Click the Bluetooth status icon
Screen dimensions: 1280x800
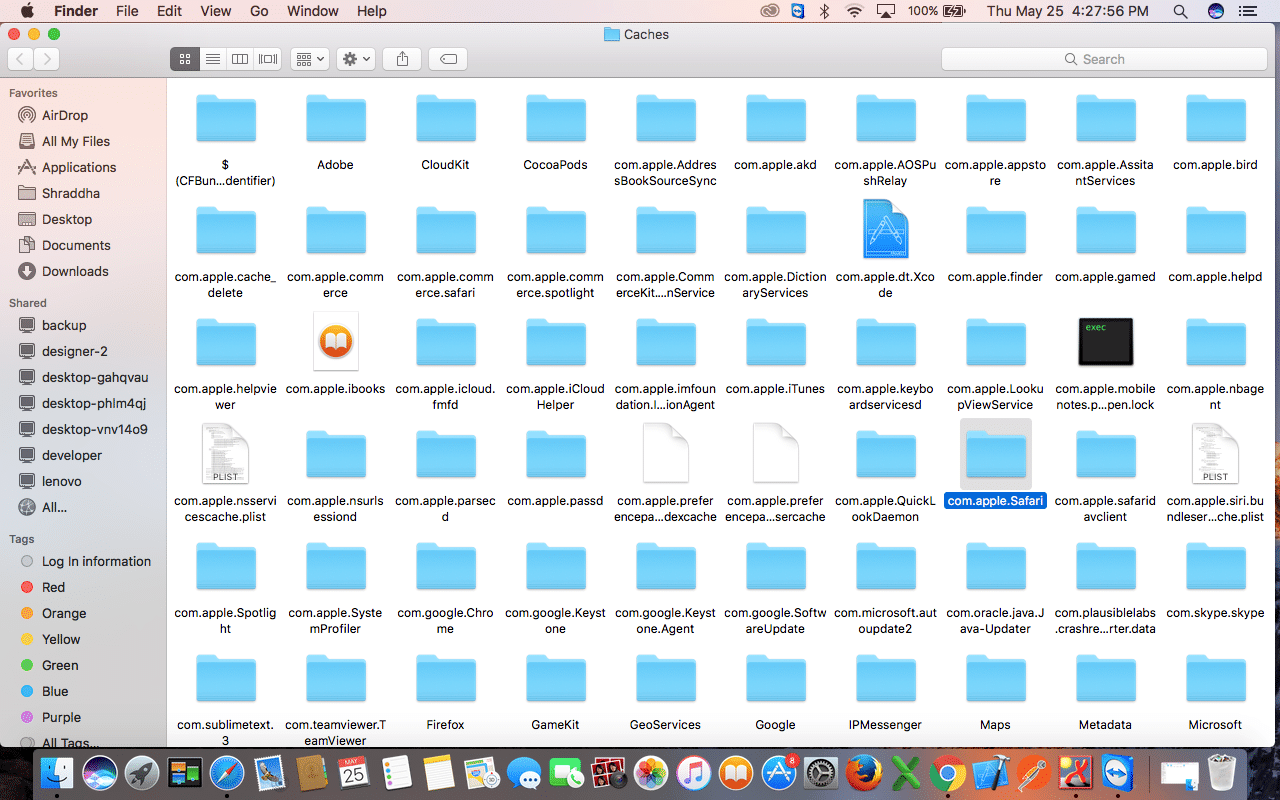[825, 11]
